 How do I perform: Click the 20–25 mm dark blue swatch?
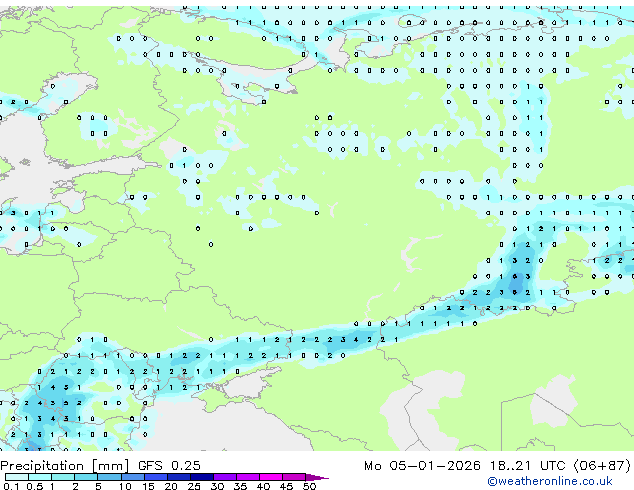[x=179, y=477]
